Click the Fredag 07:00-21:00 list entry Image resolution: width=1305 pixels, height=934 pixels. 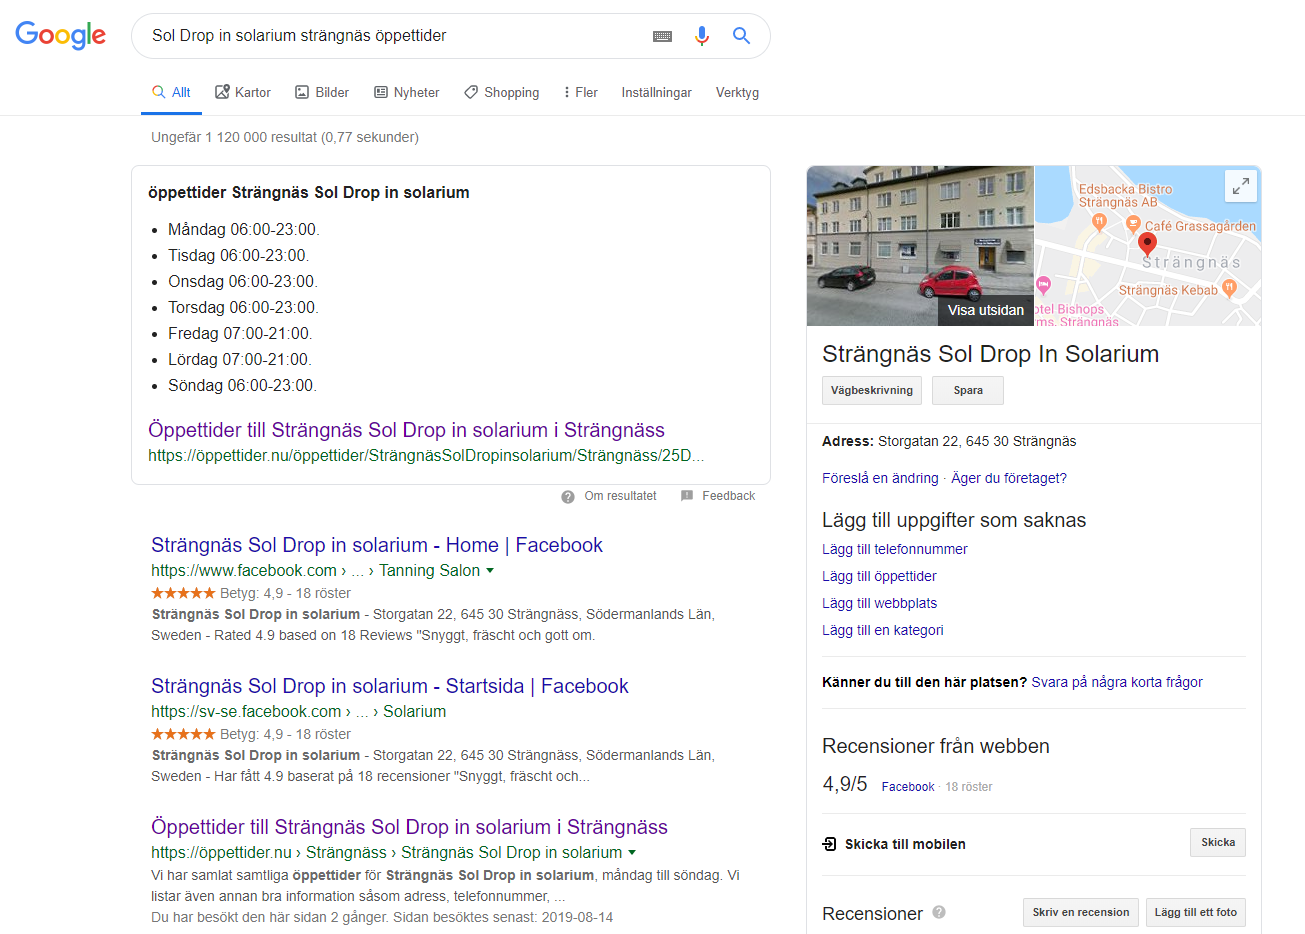(x=240, y=333)
